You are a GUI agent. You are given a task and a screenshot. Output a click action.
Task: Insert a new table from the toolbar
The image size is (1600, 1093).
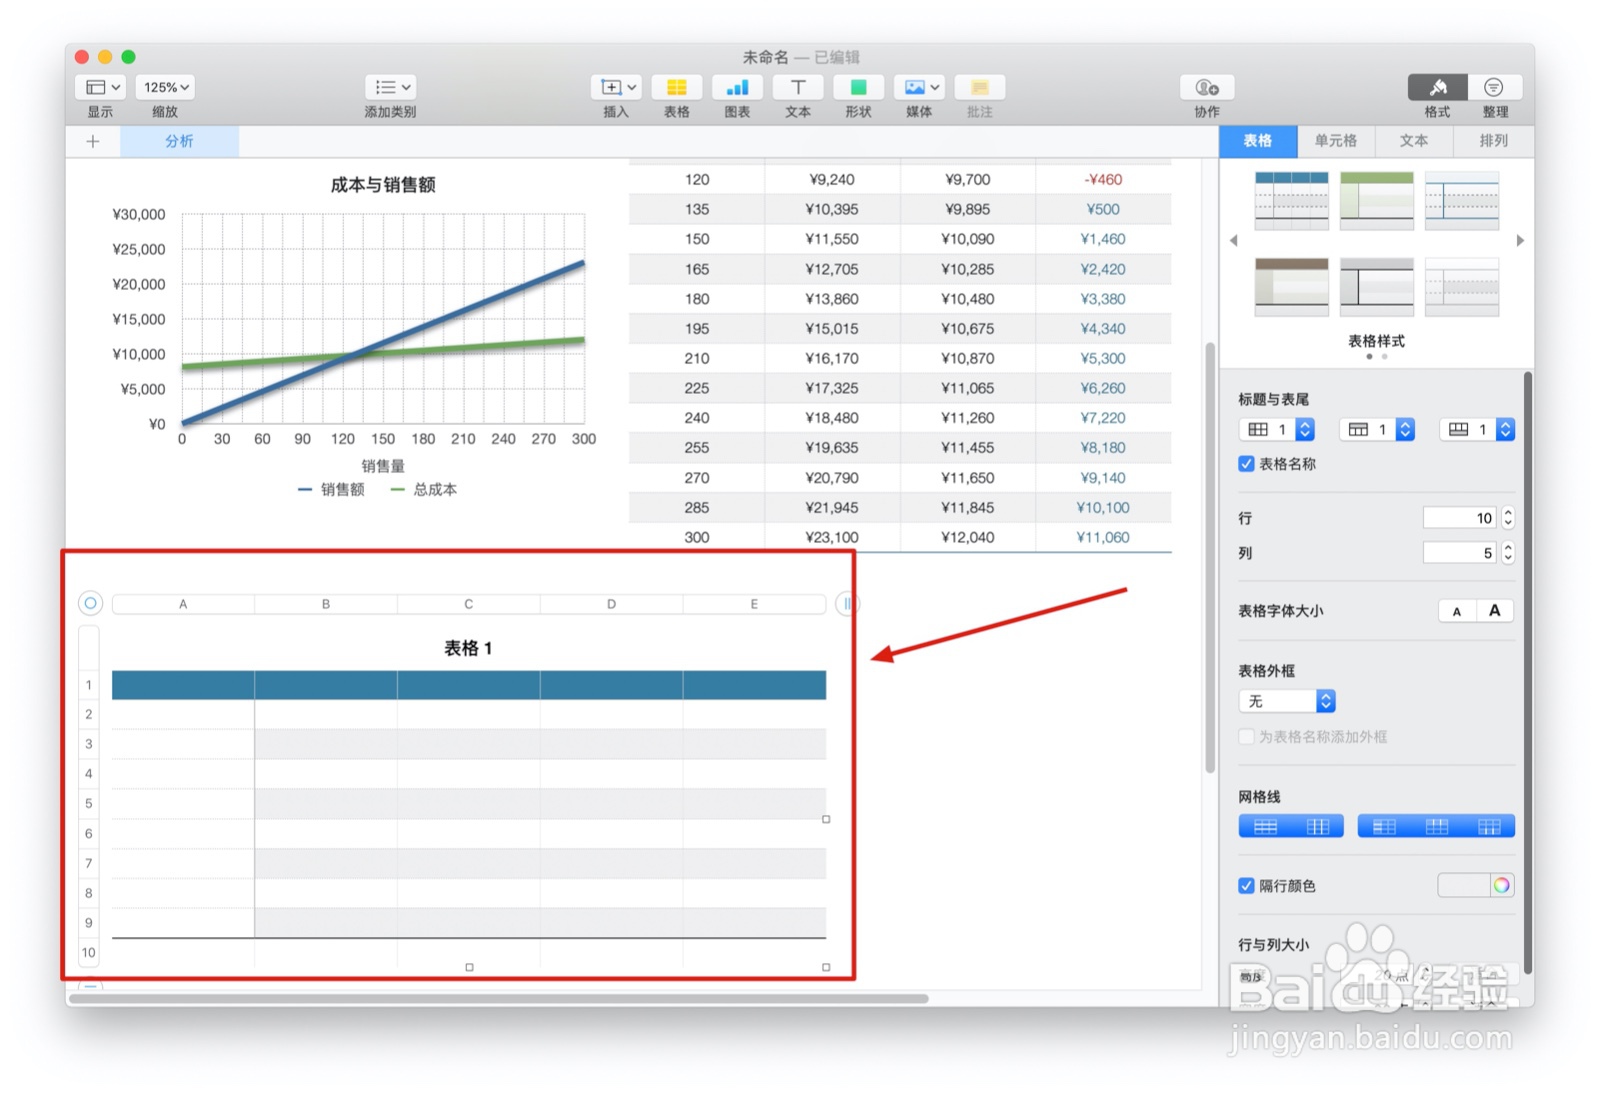(676, 88)
